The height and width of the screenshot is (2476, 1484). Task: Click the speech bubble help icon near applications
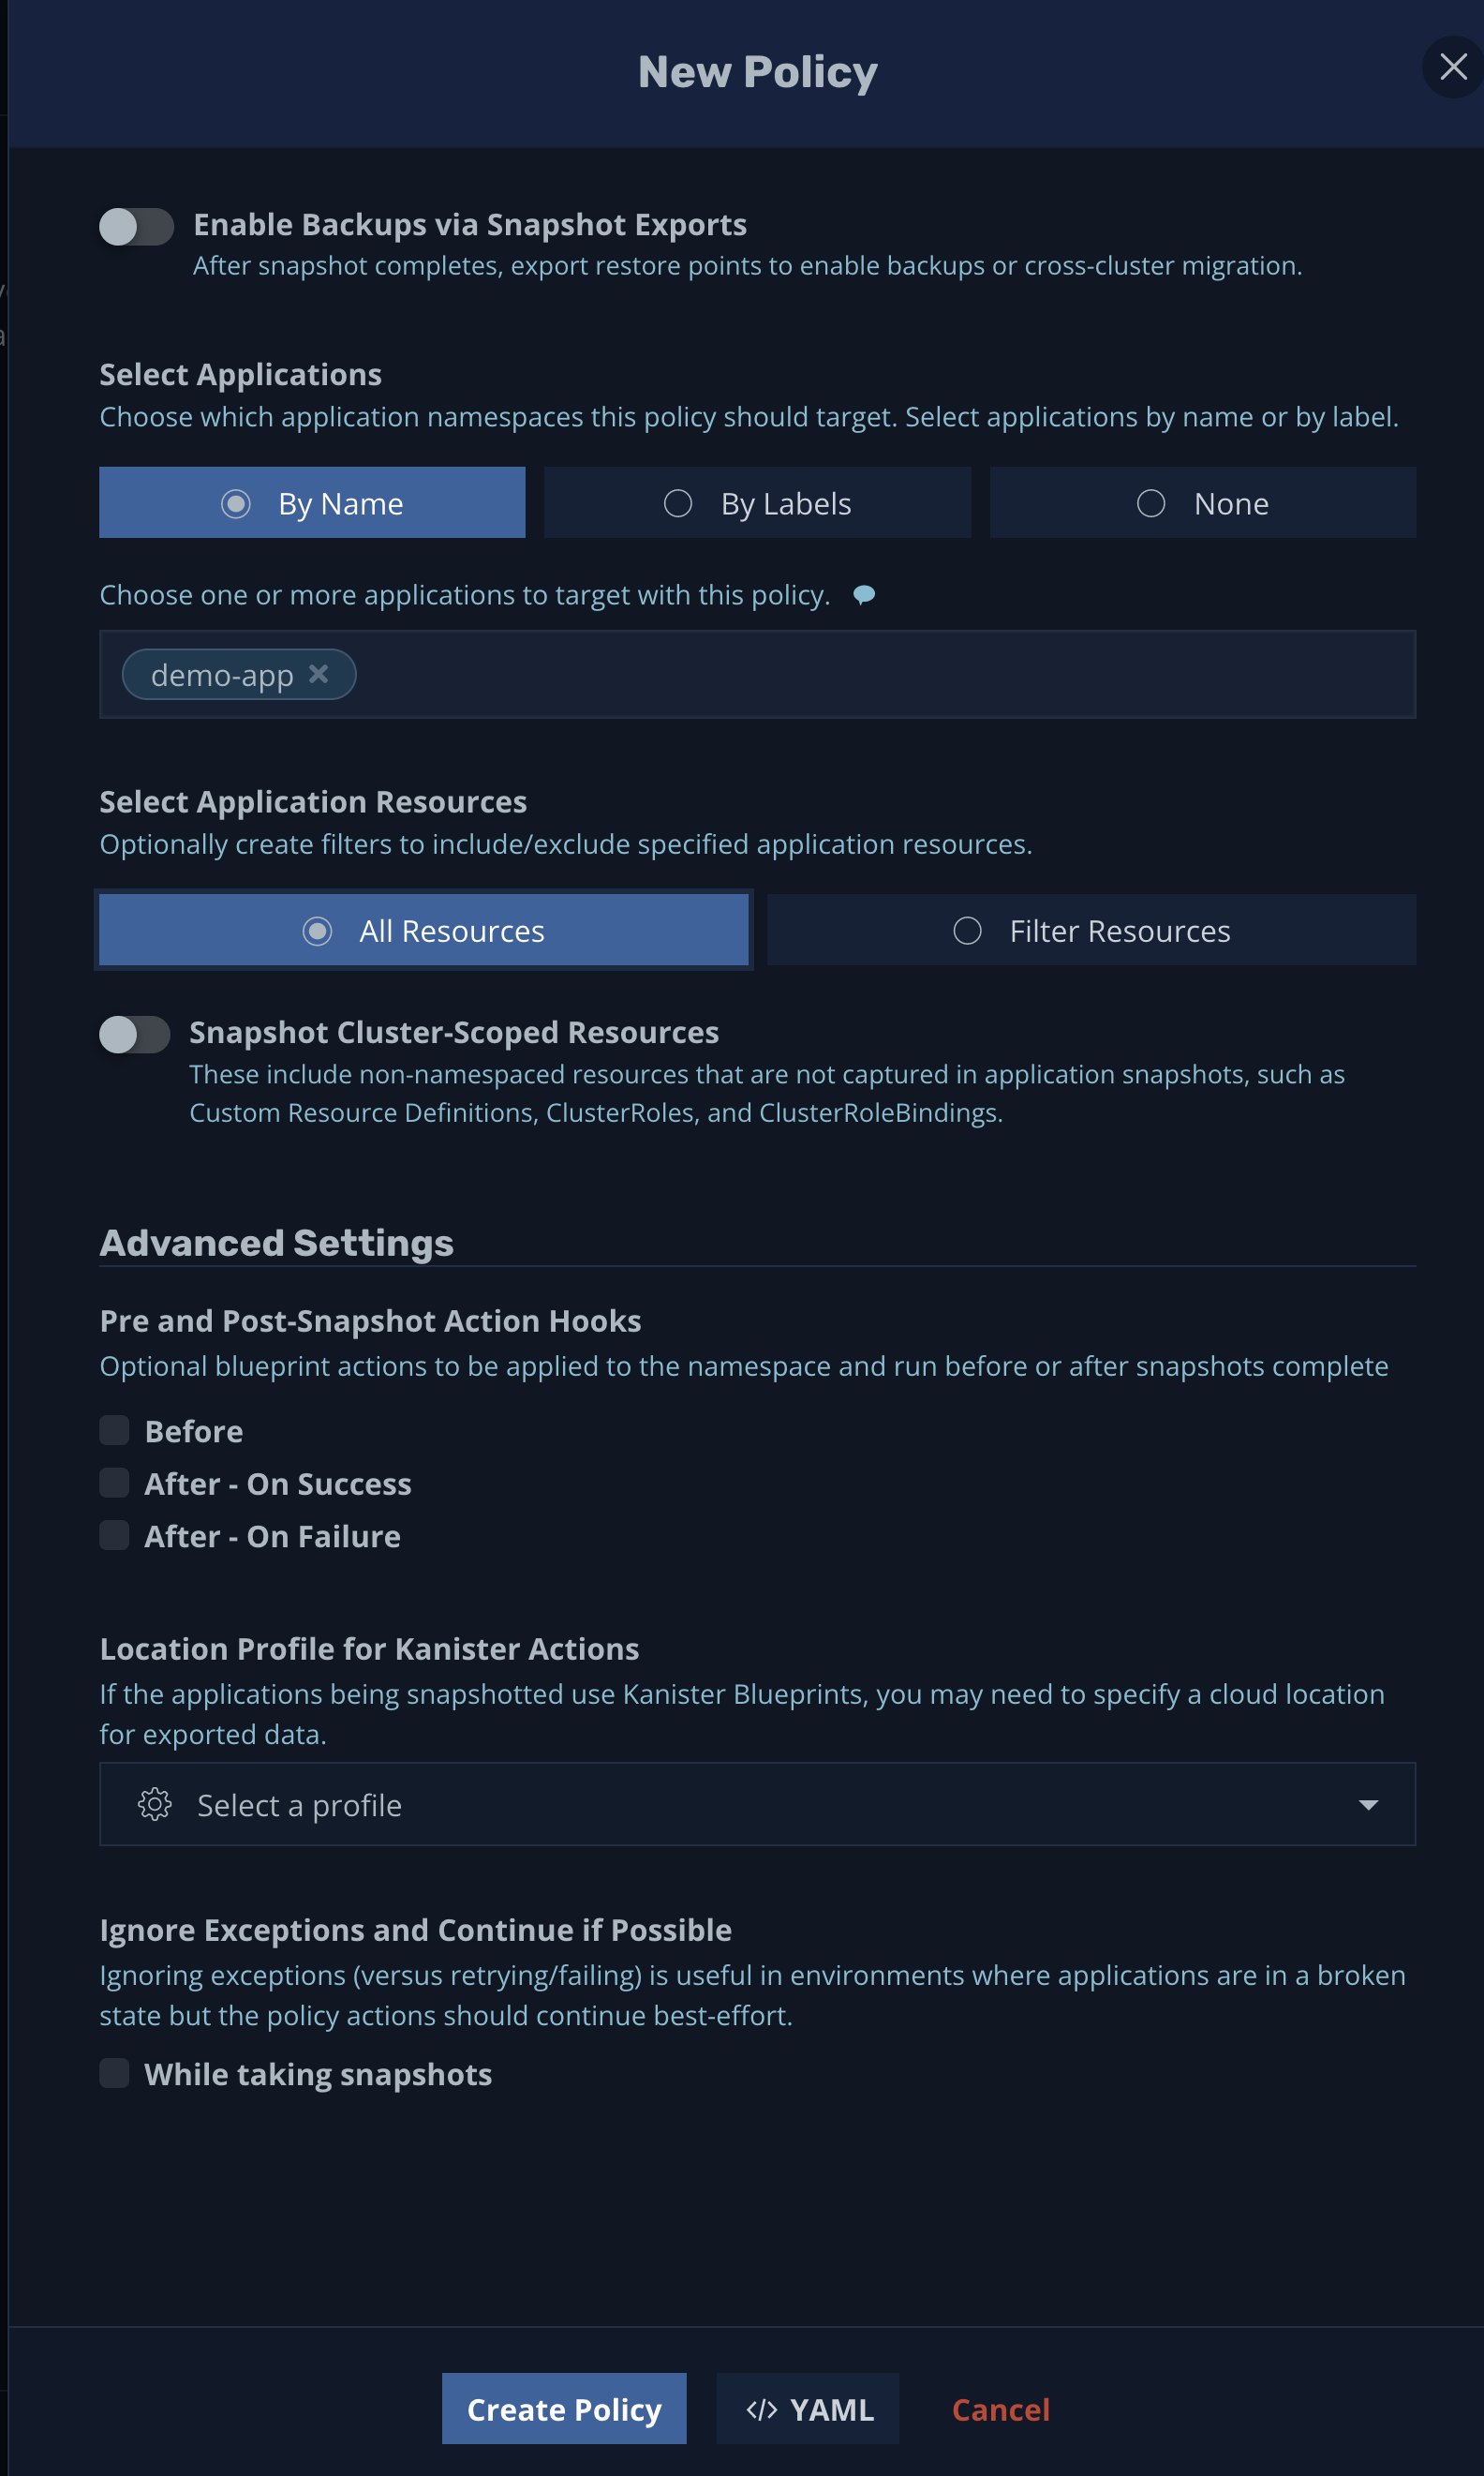tap(864, 594)
